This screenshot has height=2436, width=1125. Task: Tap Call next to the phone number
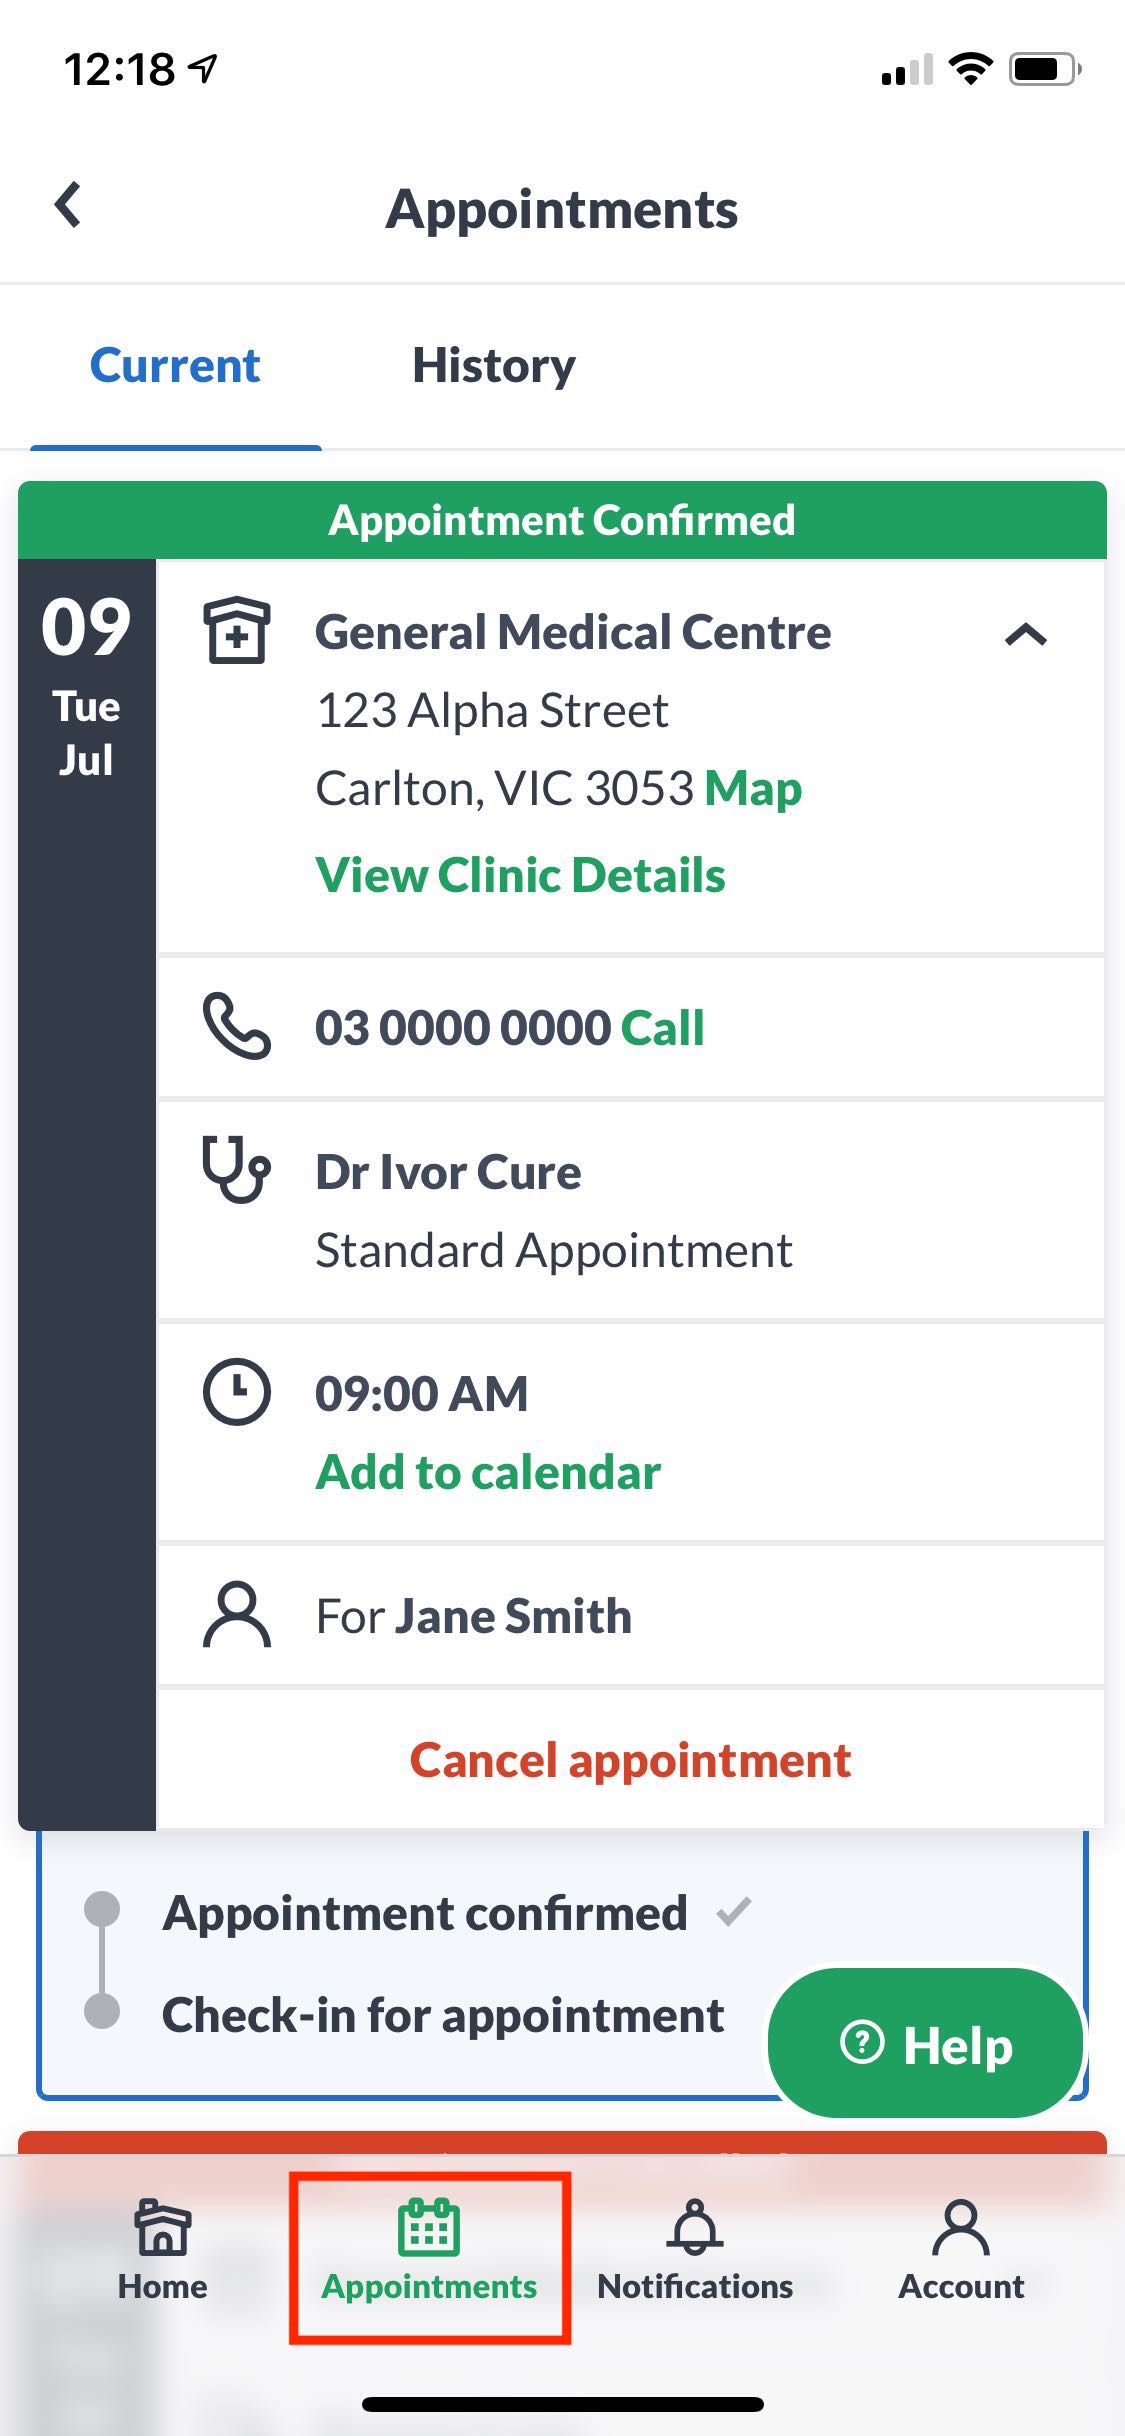pyautogui.click(x=662, y=1028)
